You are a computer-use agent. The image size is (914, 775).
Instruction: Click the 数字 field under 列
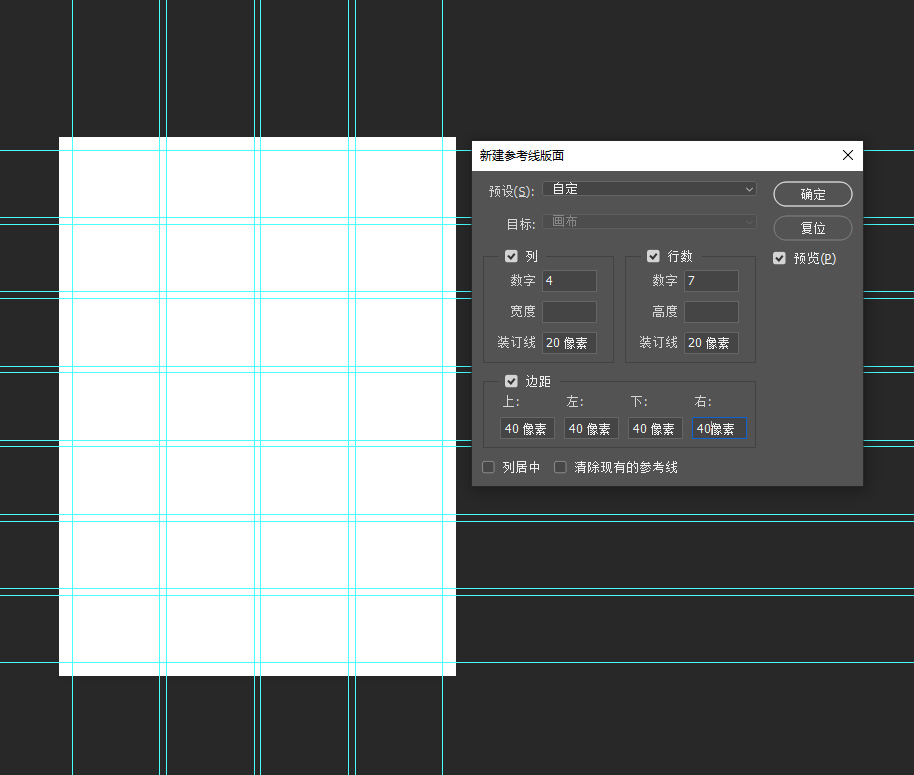[569, 281]
